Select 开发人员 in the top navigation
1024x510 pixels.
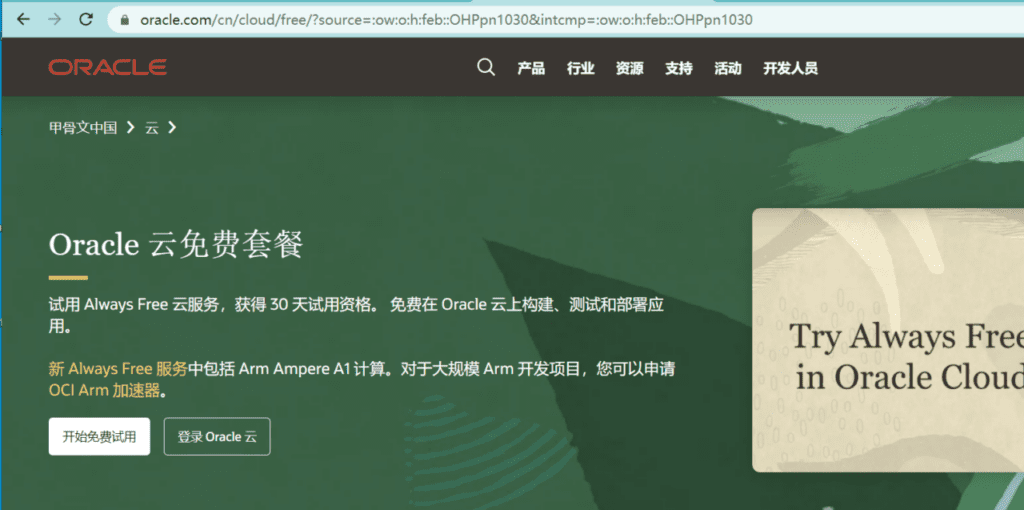[790, 68]
